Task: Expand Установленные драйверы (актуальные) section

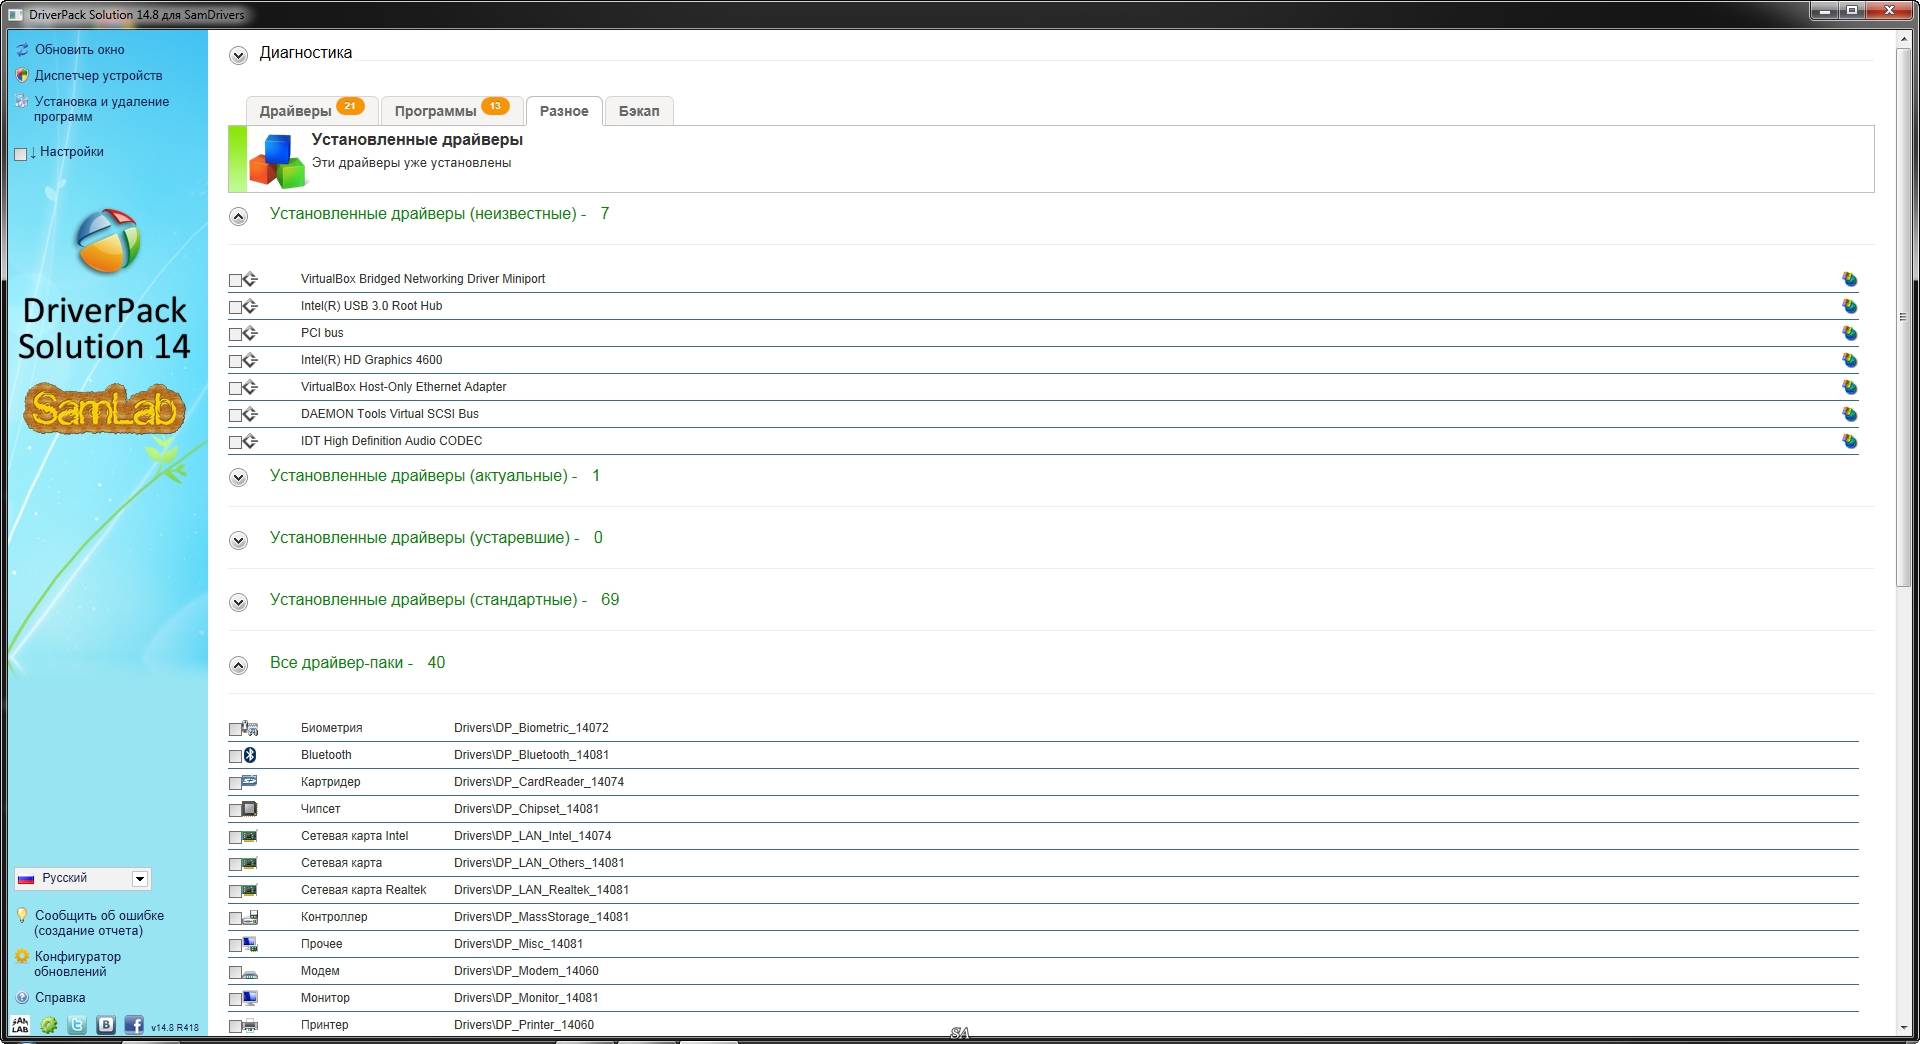Action: (x=238, y=478)
